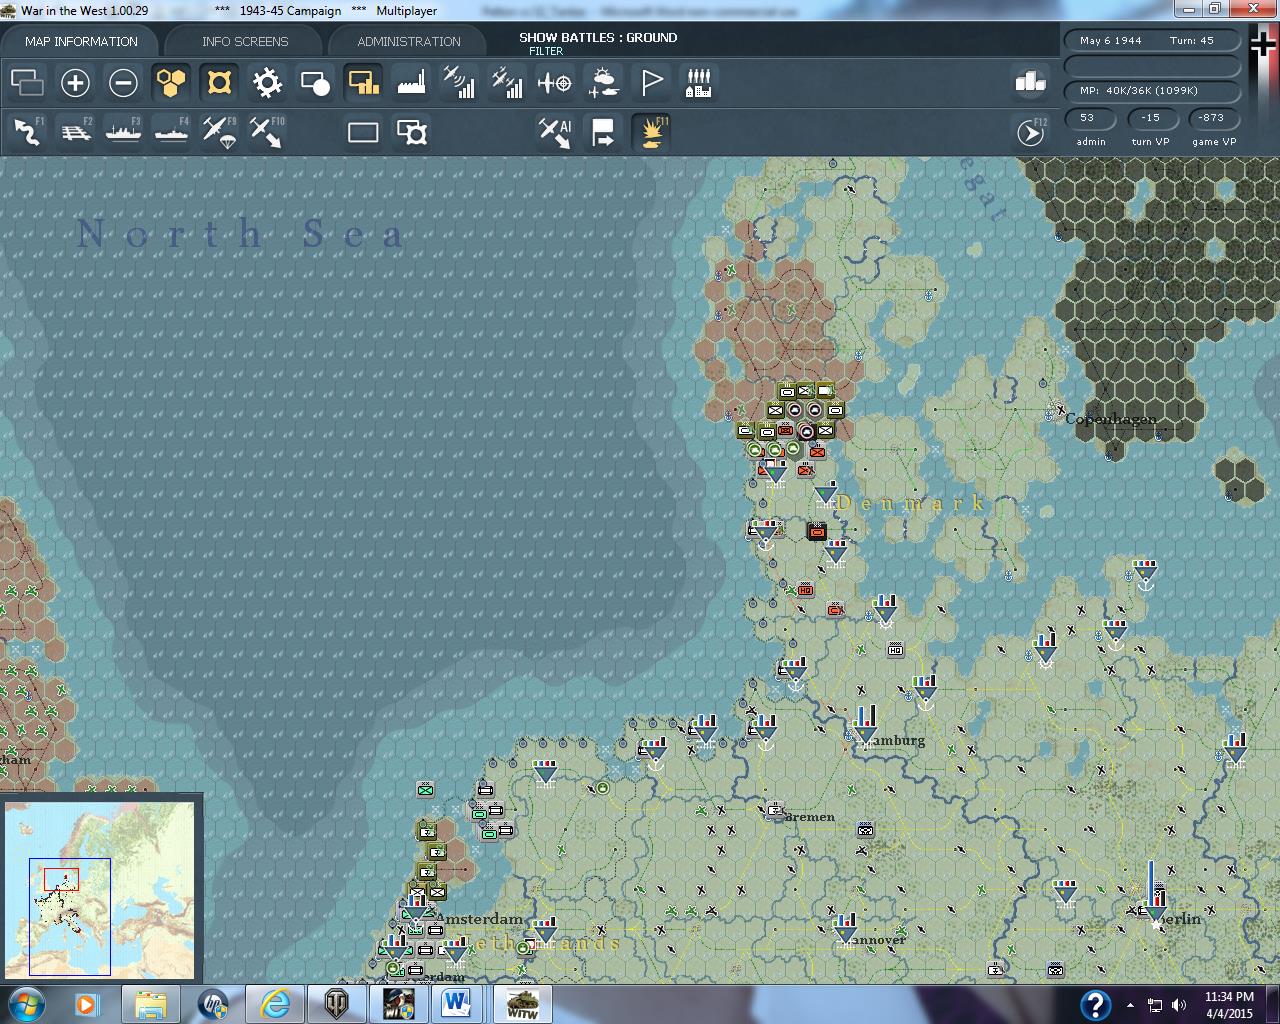1280x1024 pixels.
Task: Click the flag icon in map toolbar
Action: (x=651, y=82)
